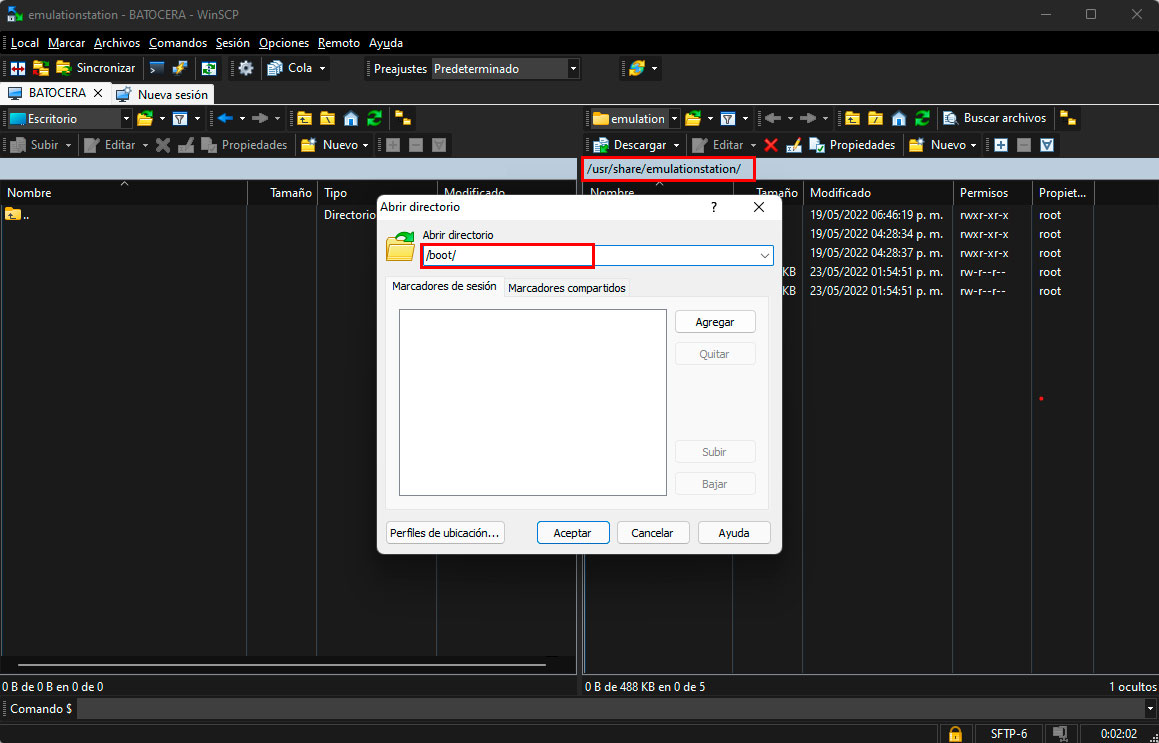Open the Comandos menu
This screenshot has height=743, width=1159.
178,43
